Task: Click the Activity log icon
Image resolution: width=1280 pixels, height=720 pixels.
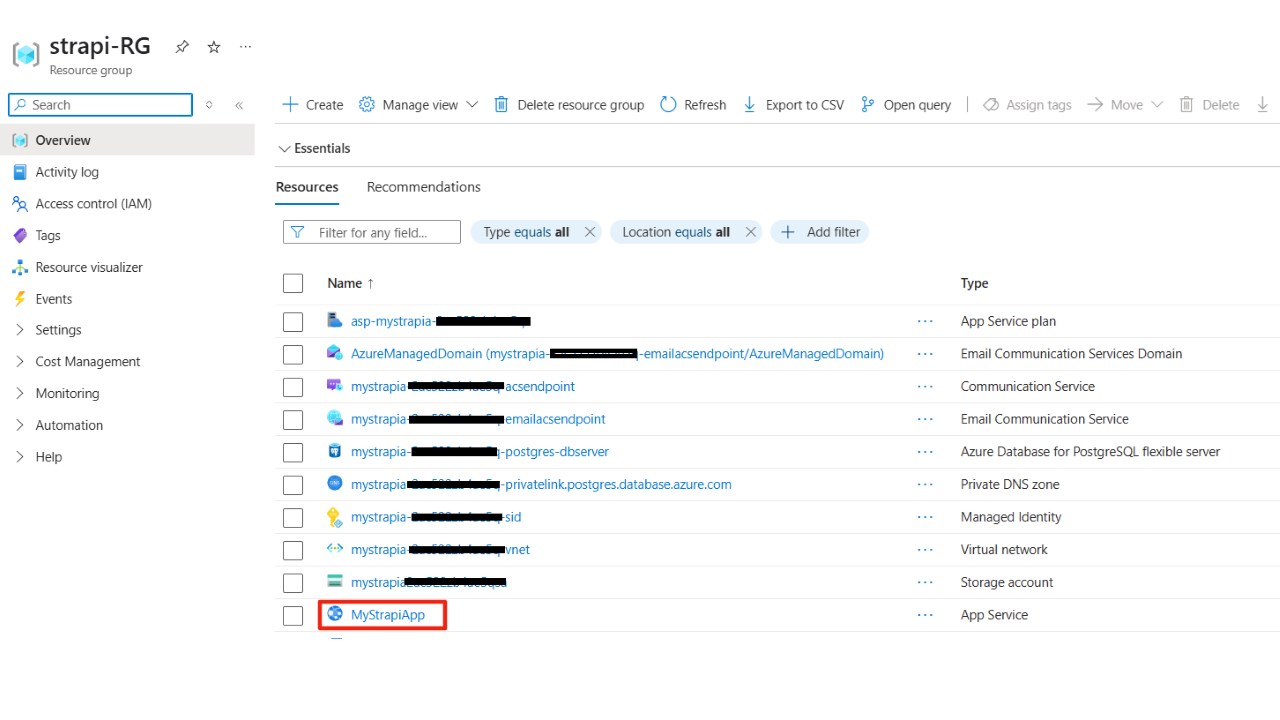Action: click(x=19, y=172)
